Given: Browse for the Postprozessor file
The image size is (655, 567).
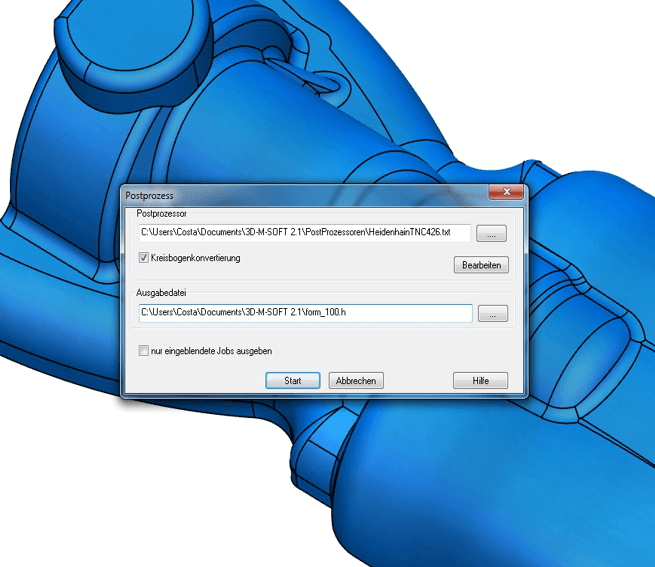Looking at the screenshot, I should [x=491, y=234].
